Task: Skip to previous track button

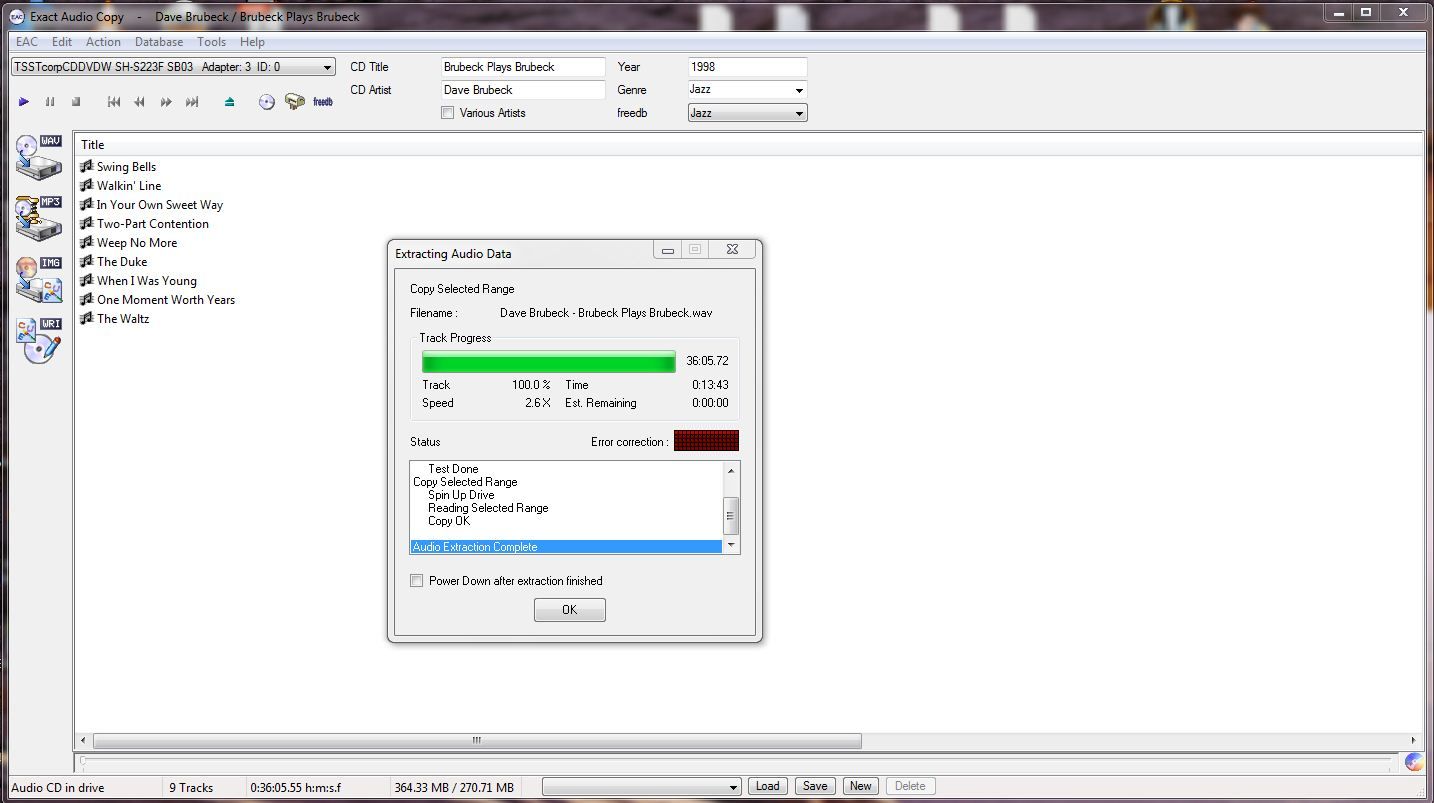Action: 114,102
